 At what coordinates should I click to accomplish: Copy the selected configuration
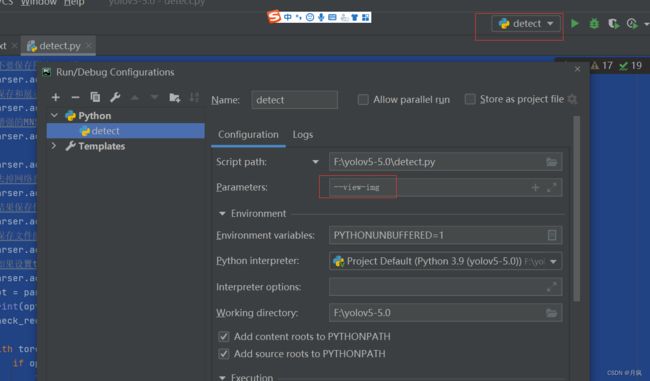pos(95,97)
